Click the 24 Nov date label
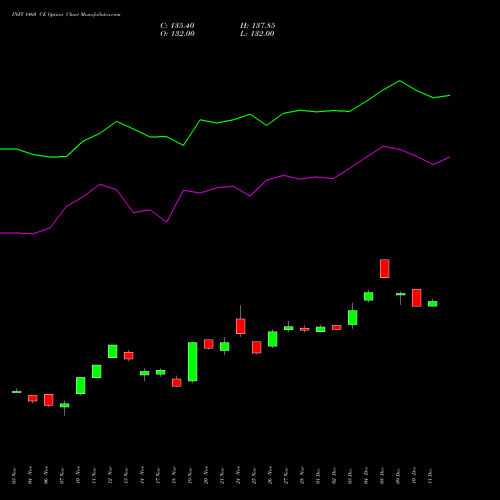The image size is (500, 500). (238, 476)
